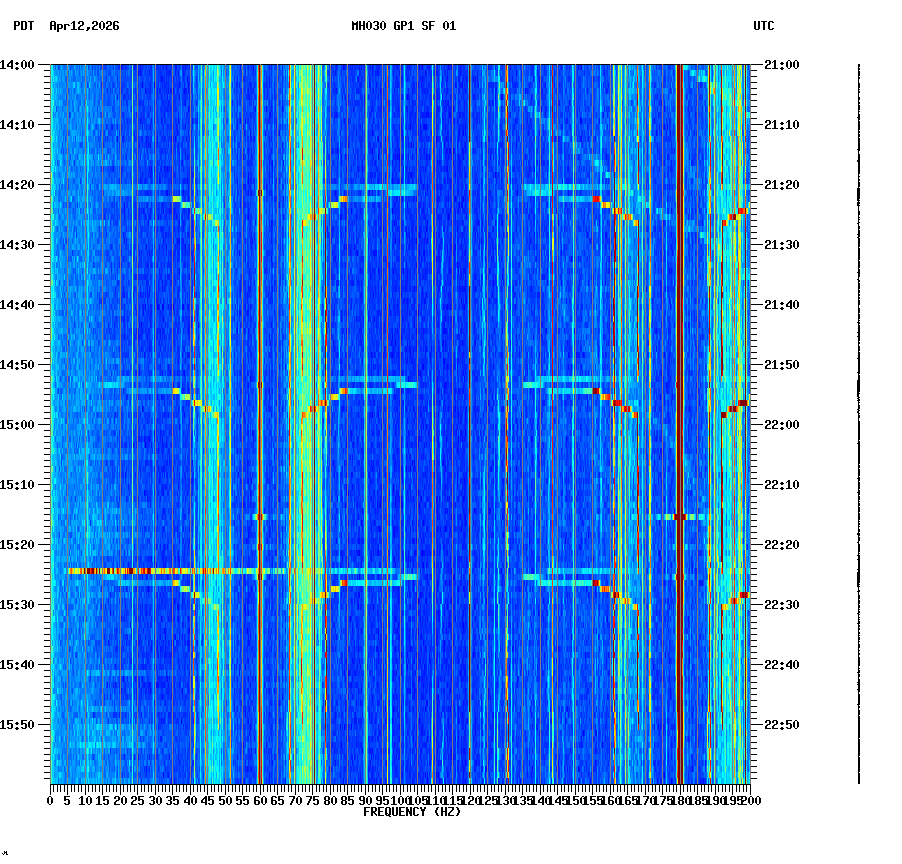
Task: Click the center of the spectrogram plot
Action: pyautogui.click(x=400, y=425)
